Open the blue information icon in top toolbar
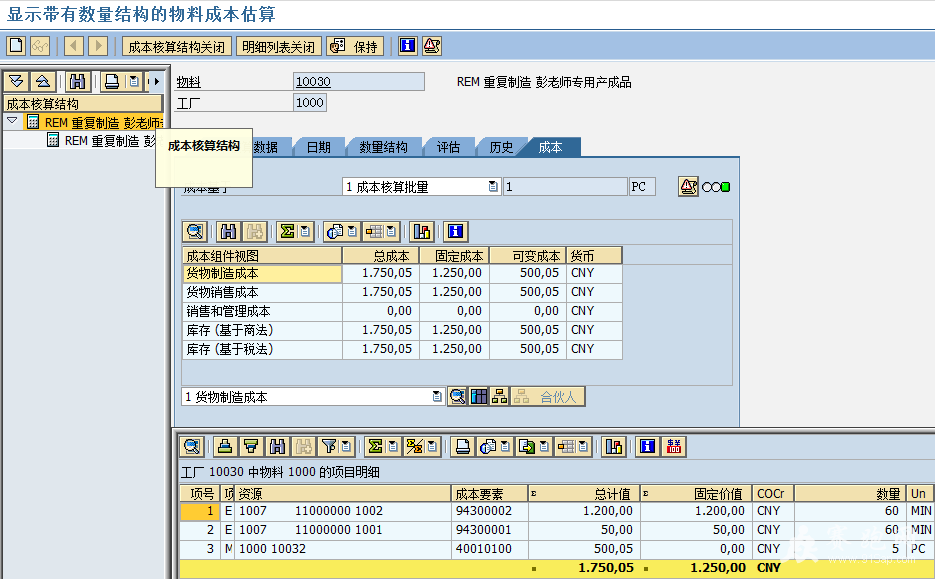 (x=407, y=46)
